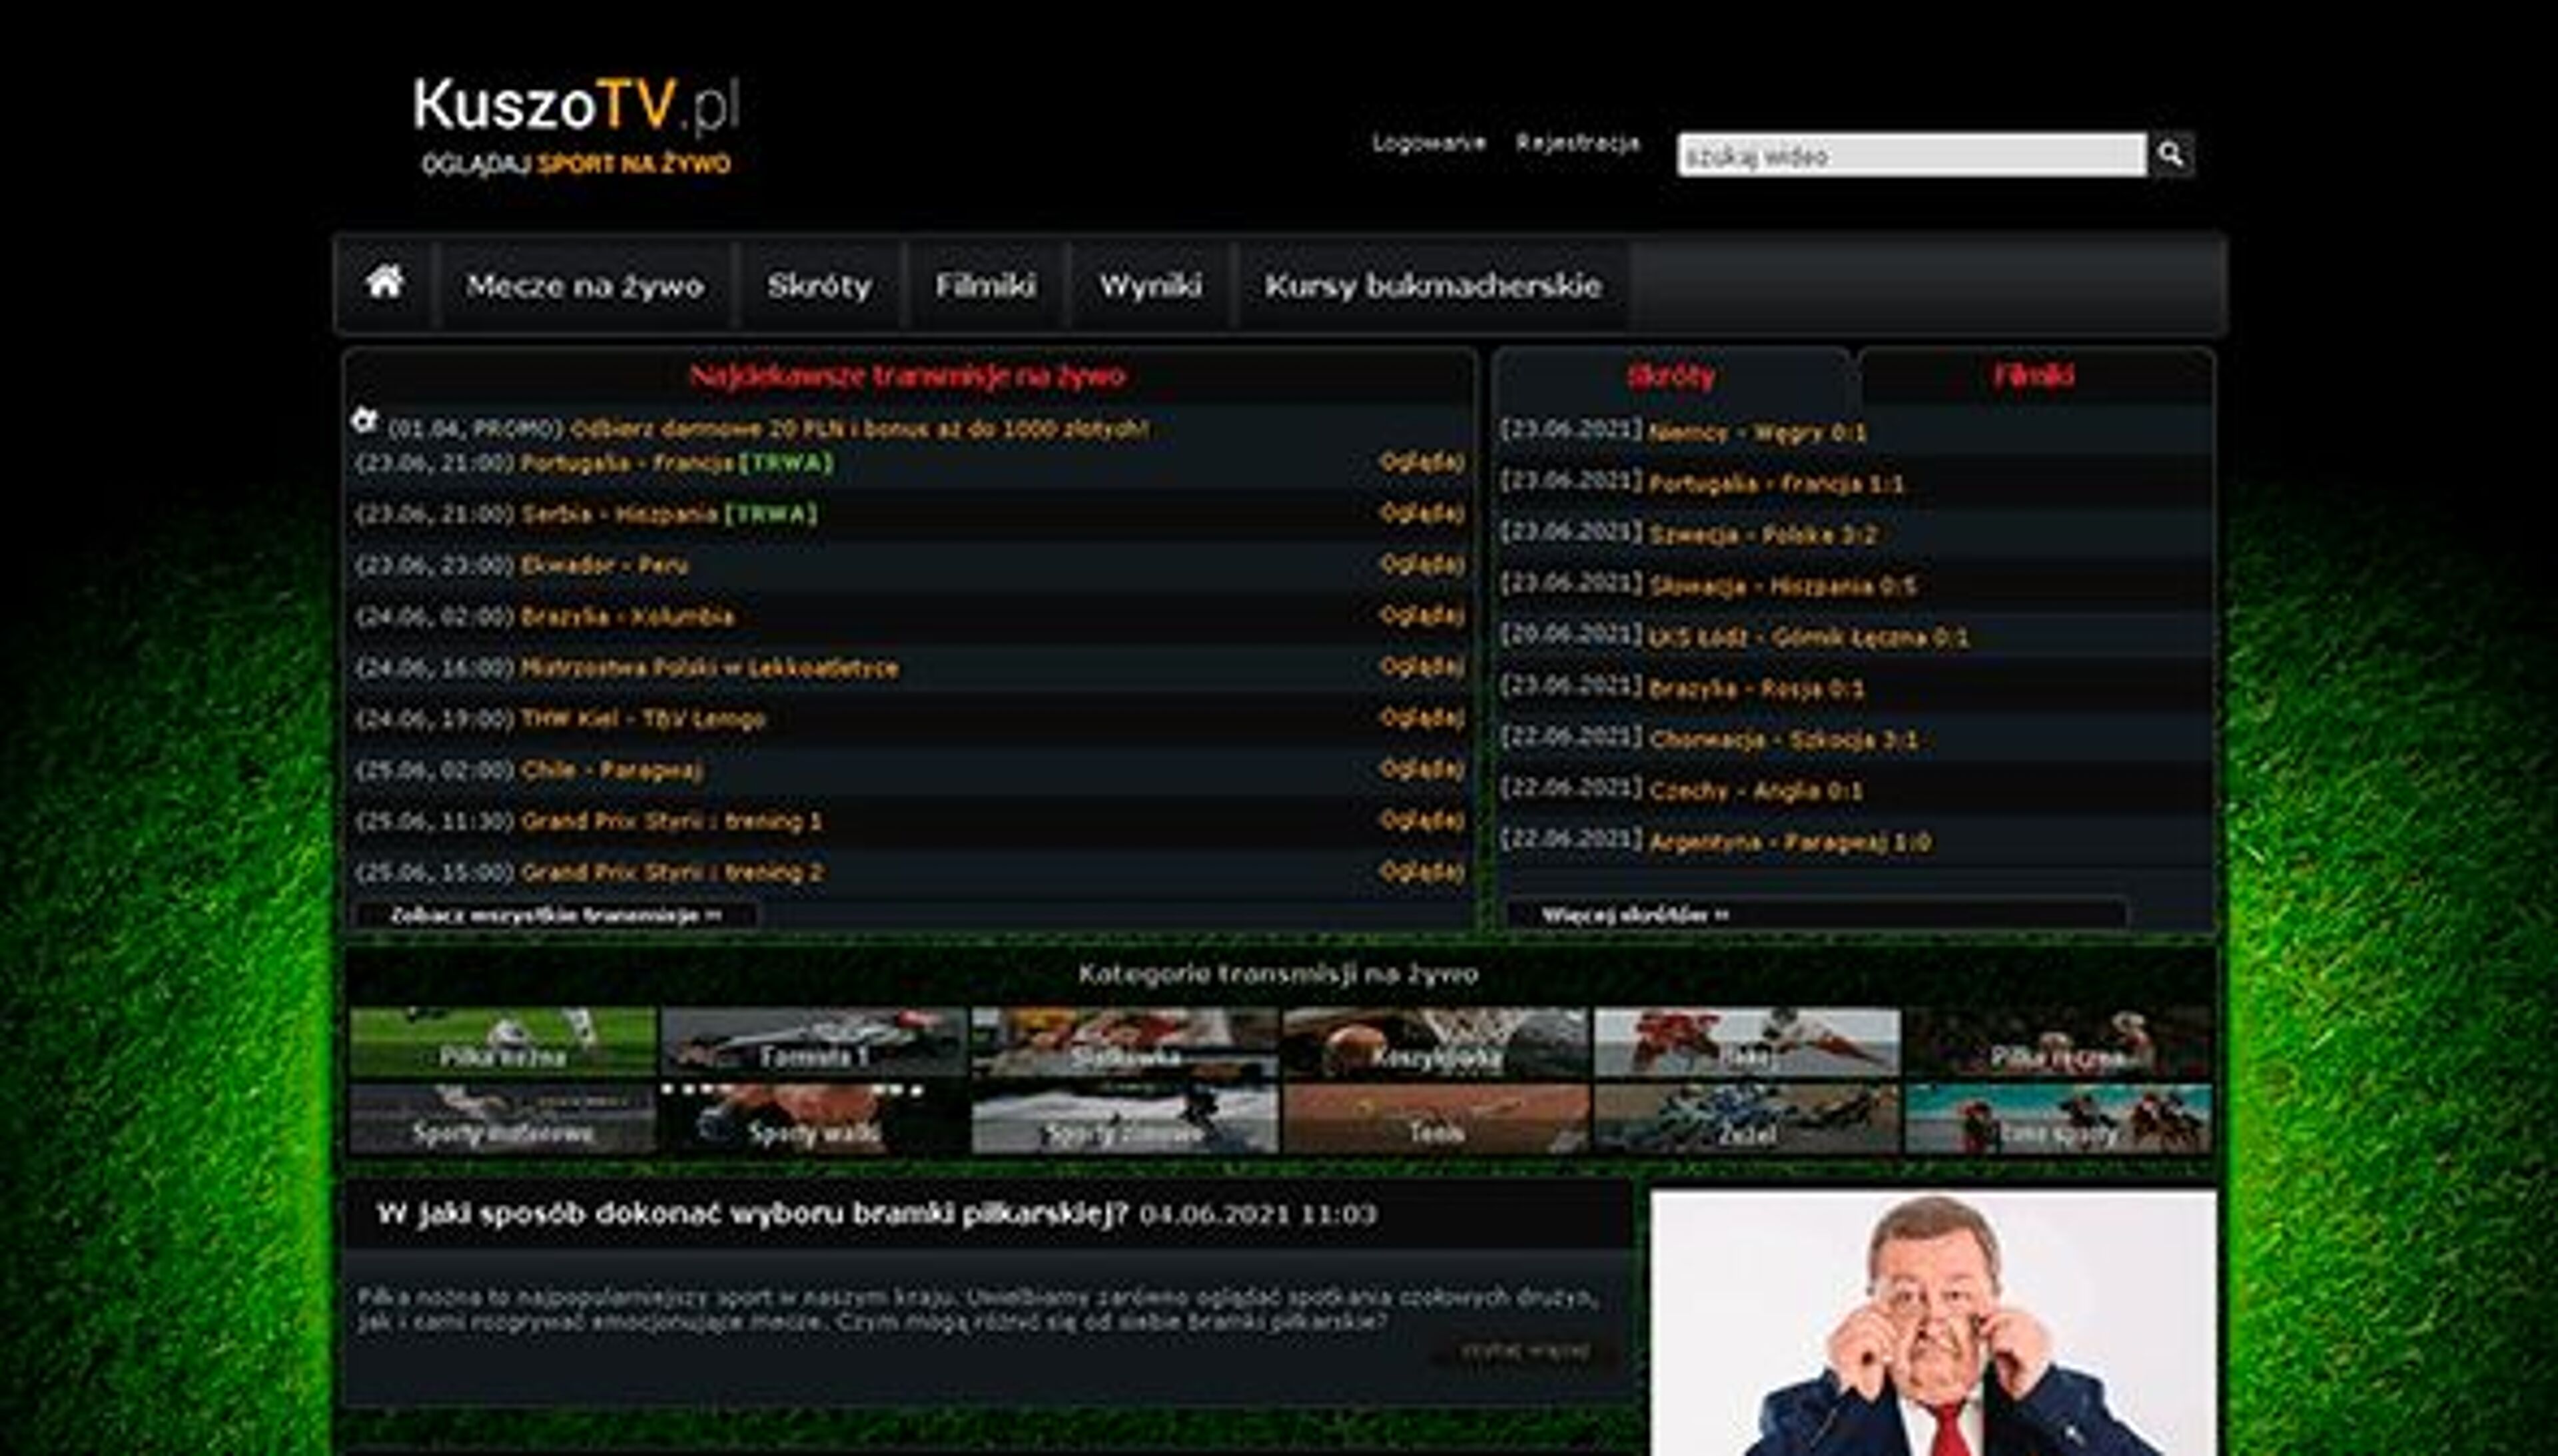Click the home icon in the navigation bar

coord(385,285)
